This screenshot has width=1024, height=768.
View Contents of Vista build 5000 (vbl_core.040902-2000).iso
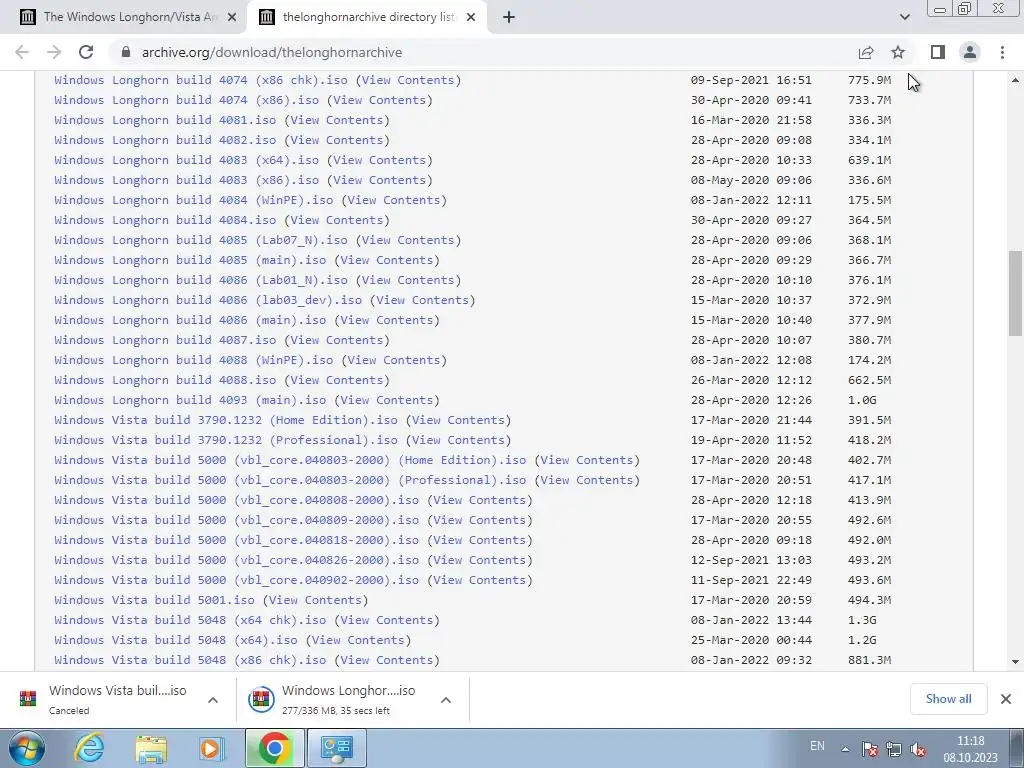(480, 580)
